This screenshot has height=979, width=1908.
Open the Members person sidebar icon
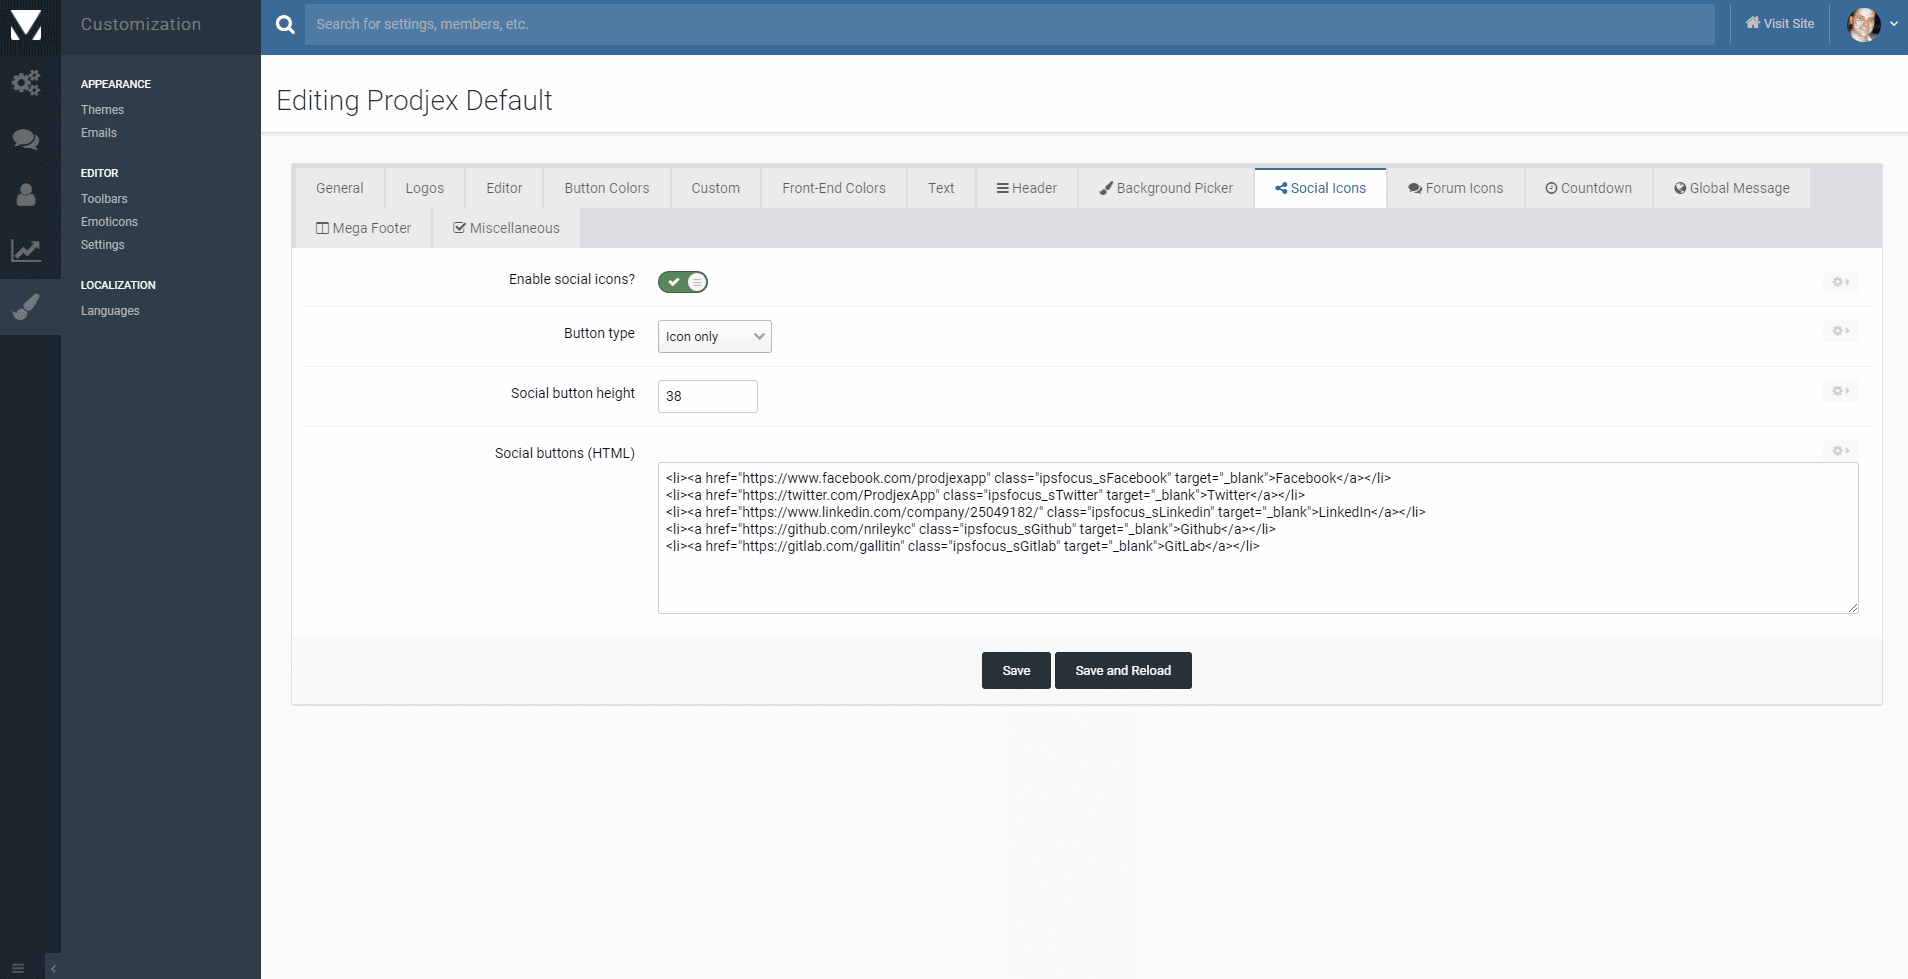tap(26, 194)
